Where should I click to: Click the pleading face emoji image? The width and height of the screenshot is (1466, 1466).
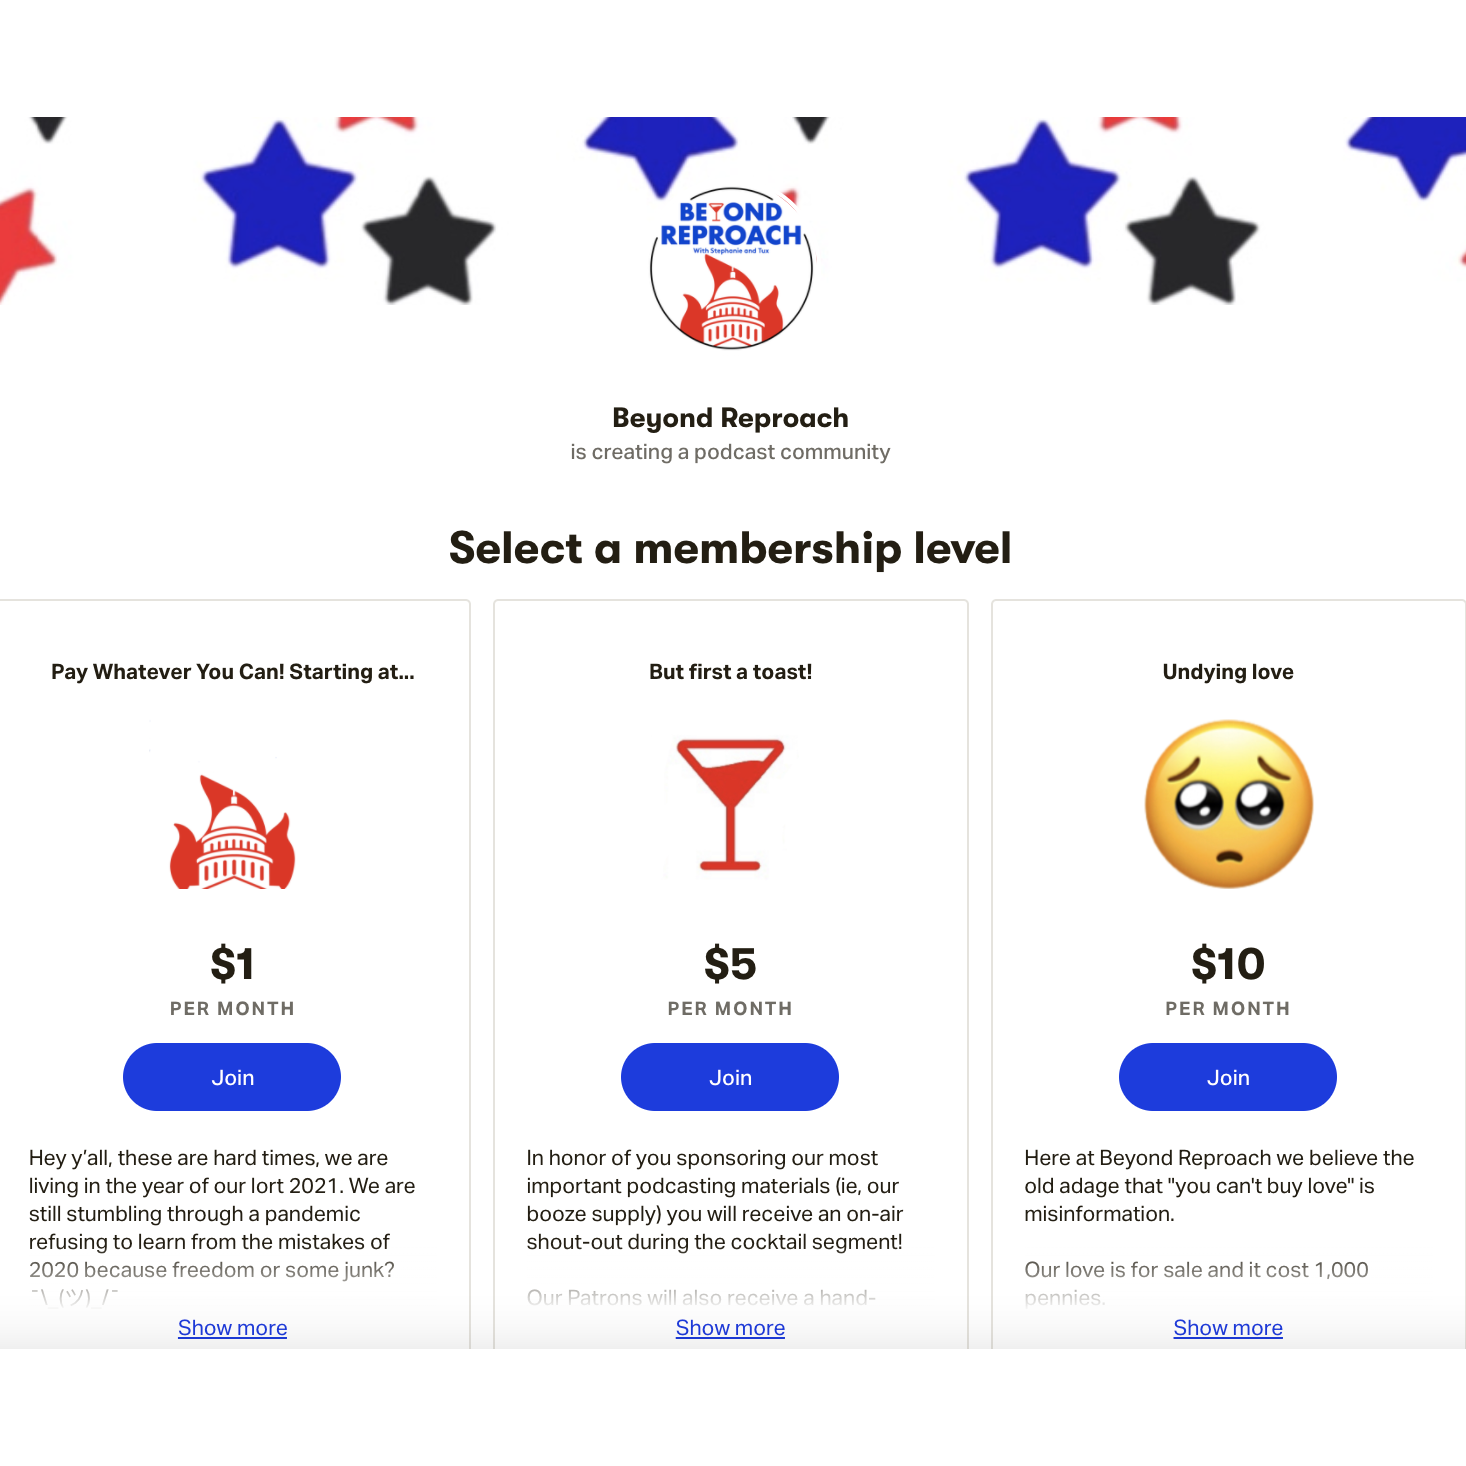coord(1228,804)
